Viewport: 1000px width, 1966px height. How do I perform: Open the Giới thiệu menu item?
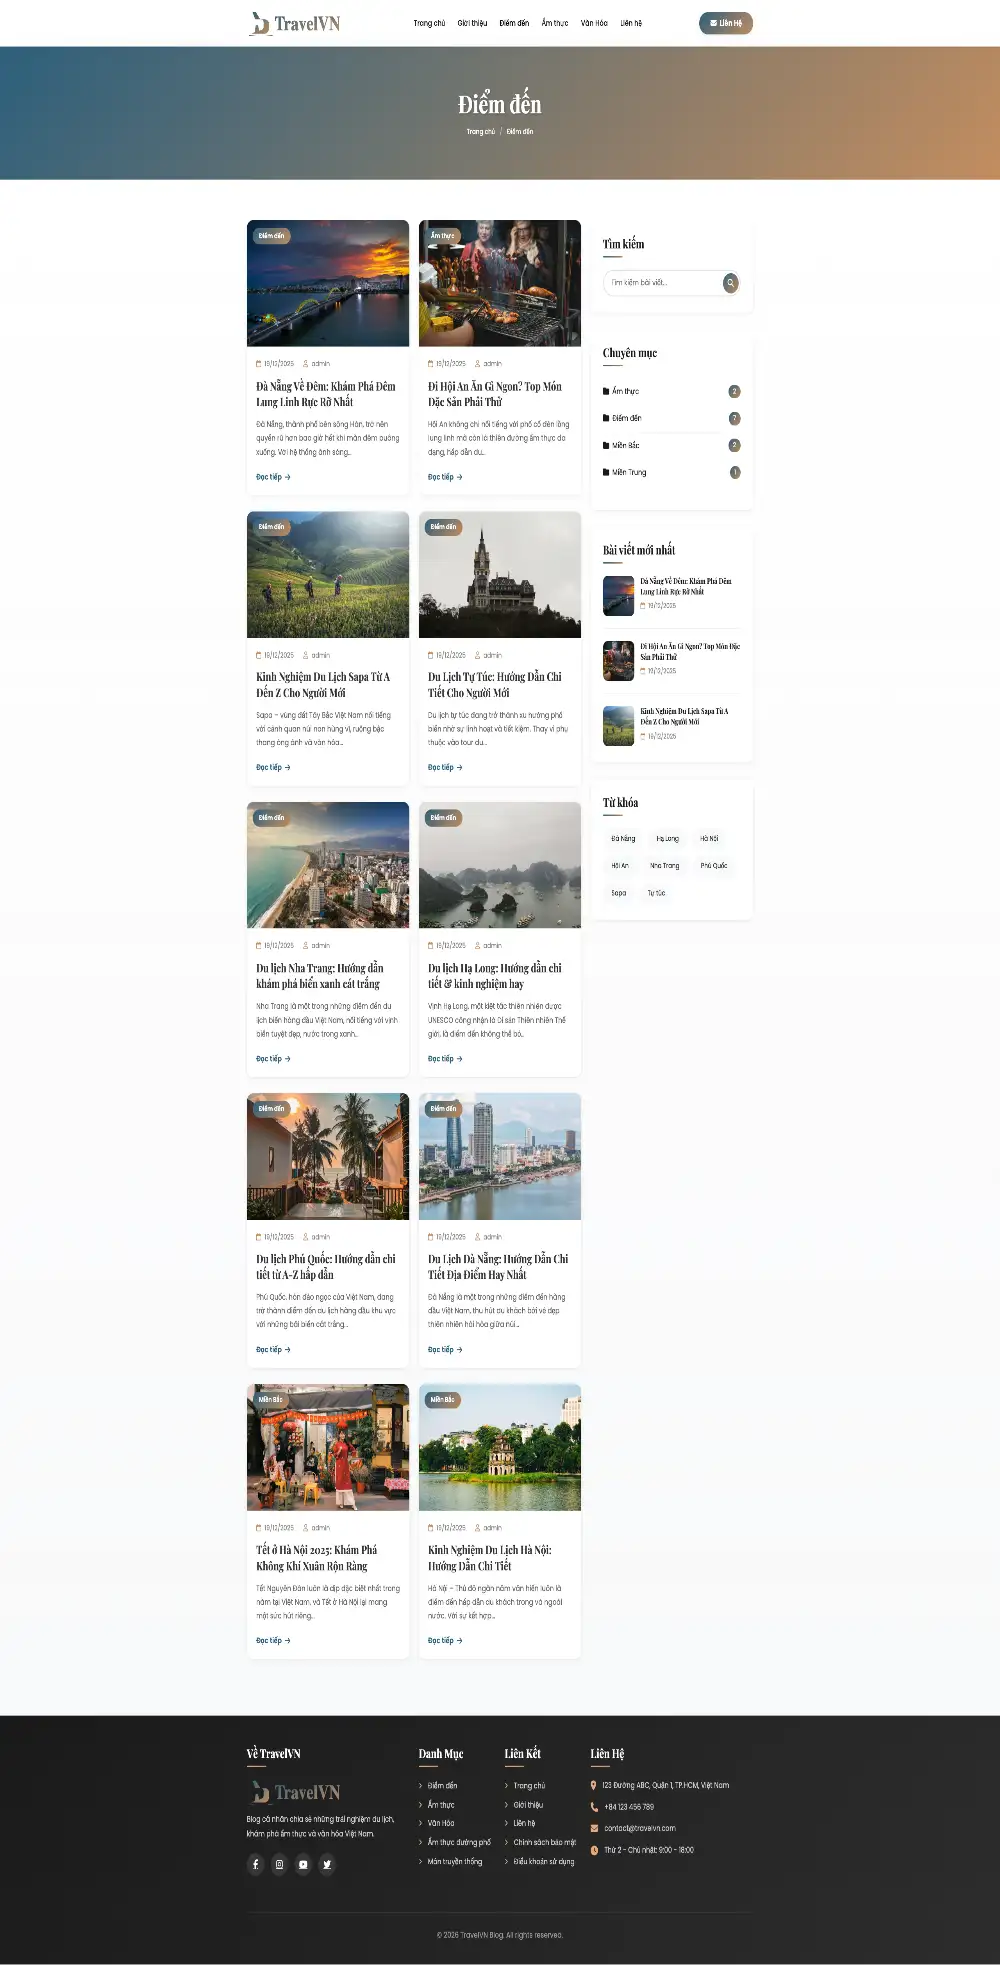472,23
